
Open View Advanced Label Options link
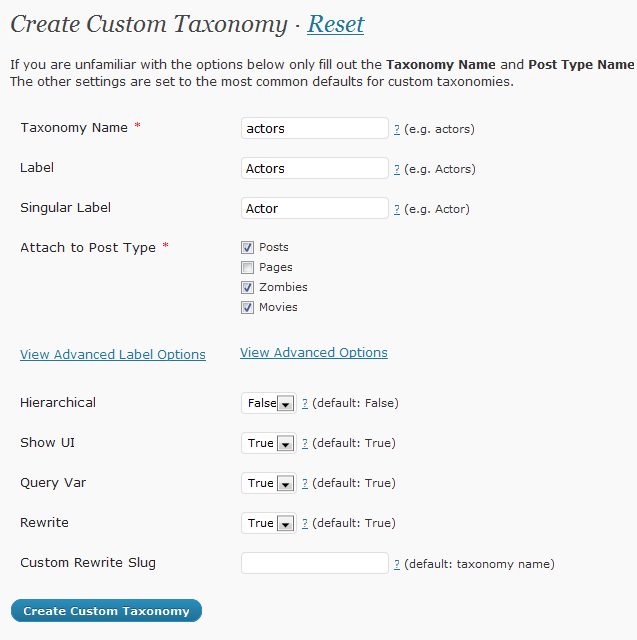113,354
